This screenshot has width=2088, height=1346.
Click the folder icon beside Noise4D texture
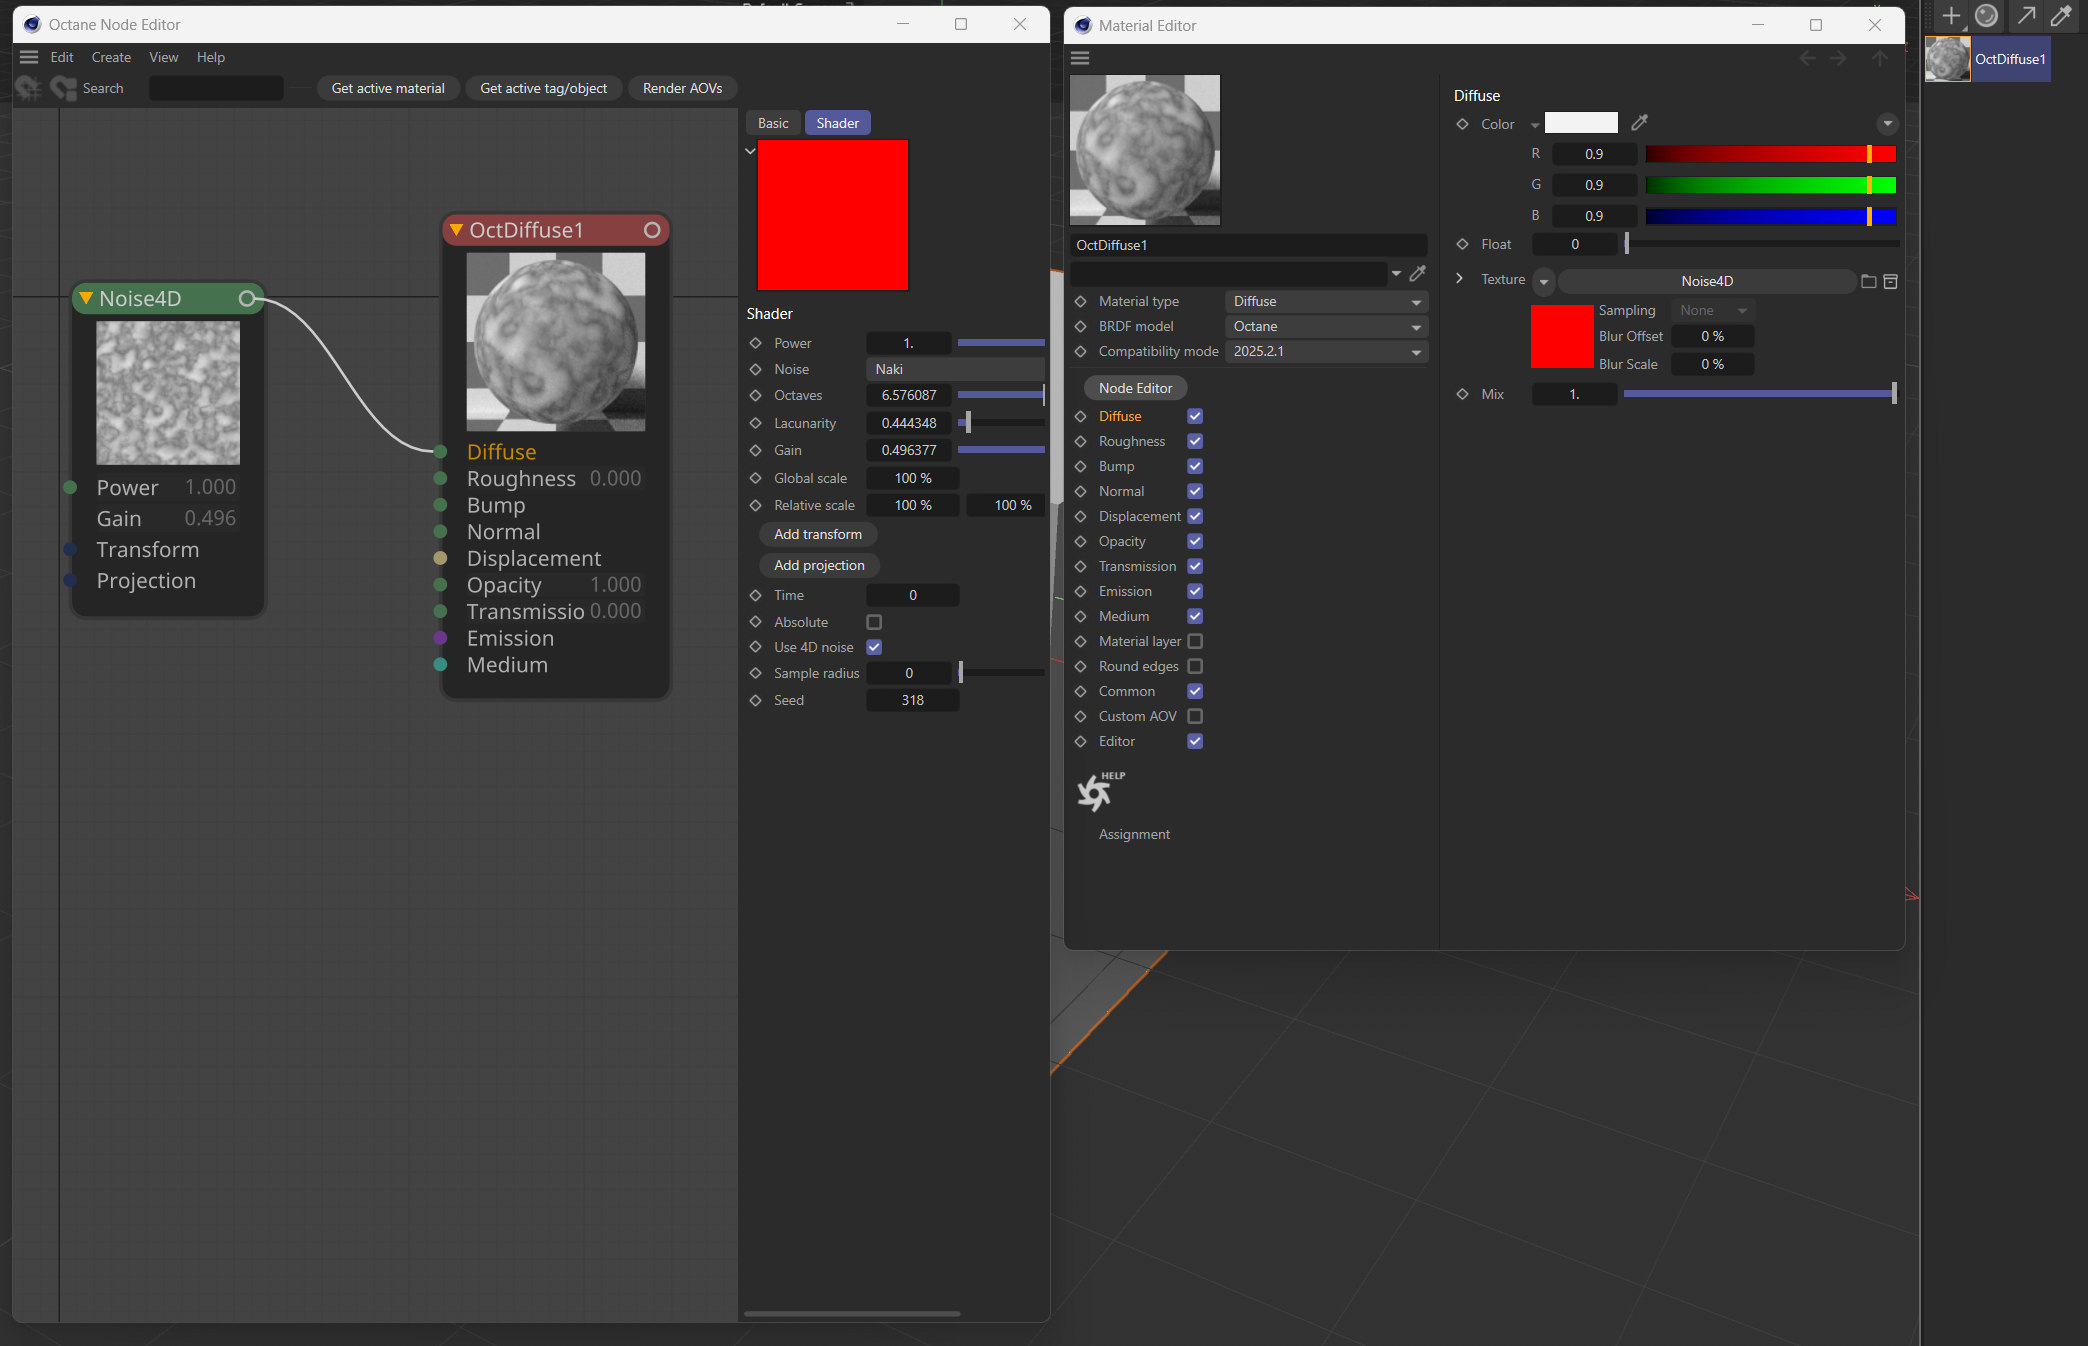[x=1868, y=281]
